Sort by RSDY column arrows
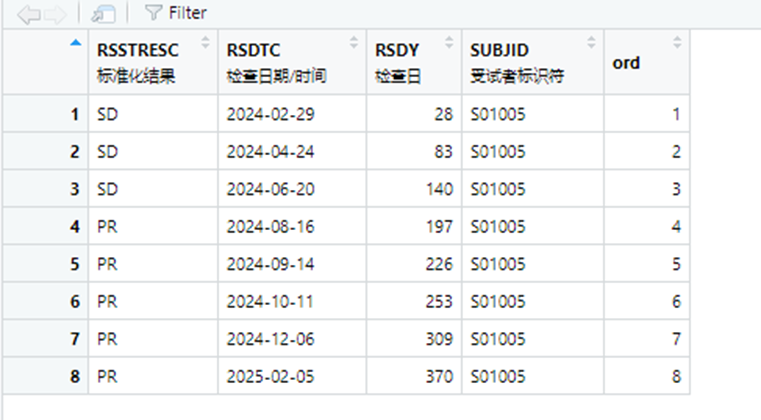 450,42
